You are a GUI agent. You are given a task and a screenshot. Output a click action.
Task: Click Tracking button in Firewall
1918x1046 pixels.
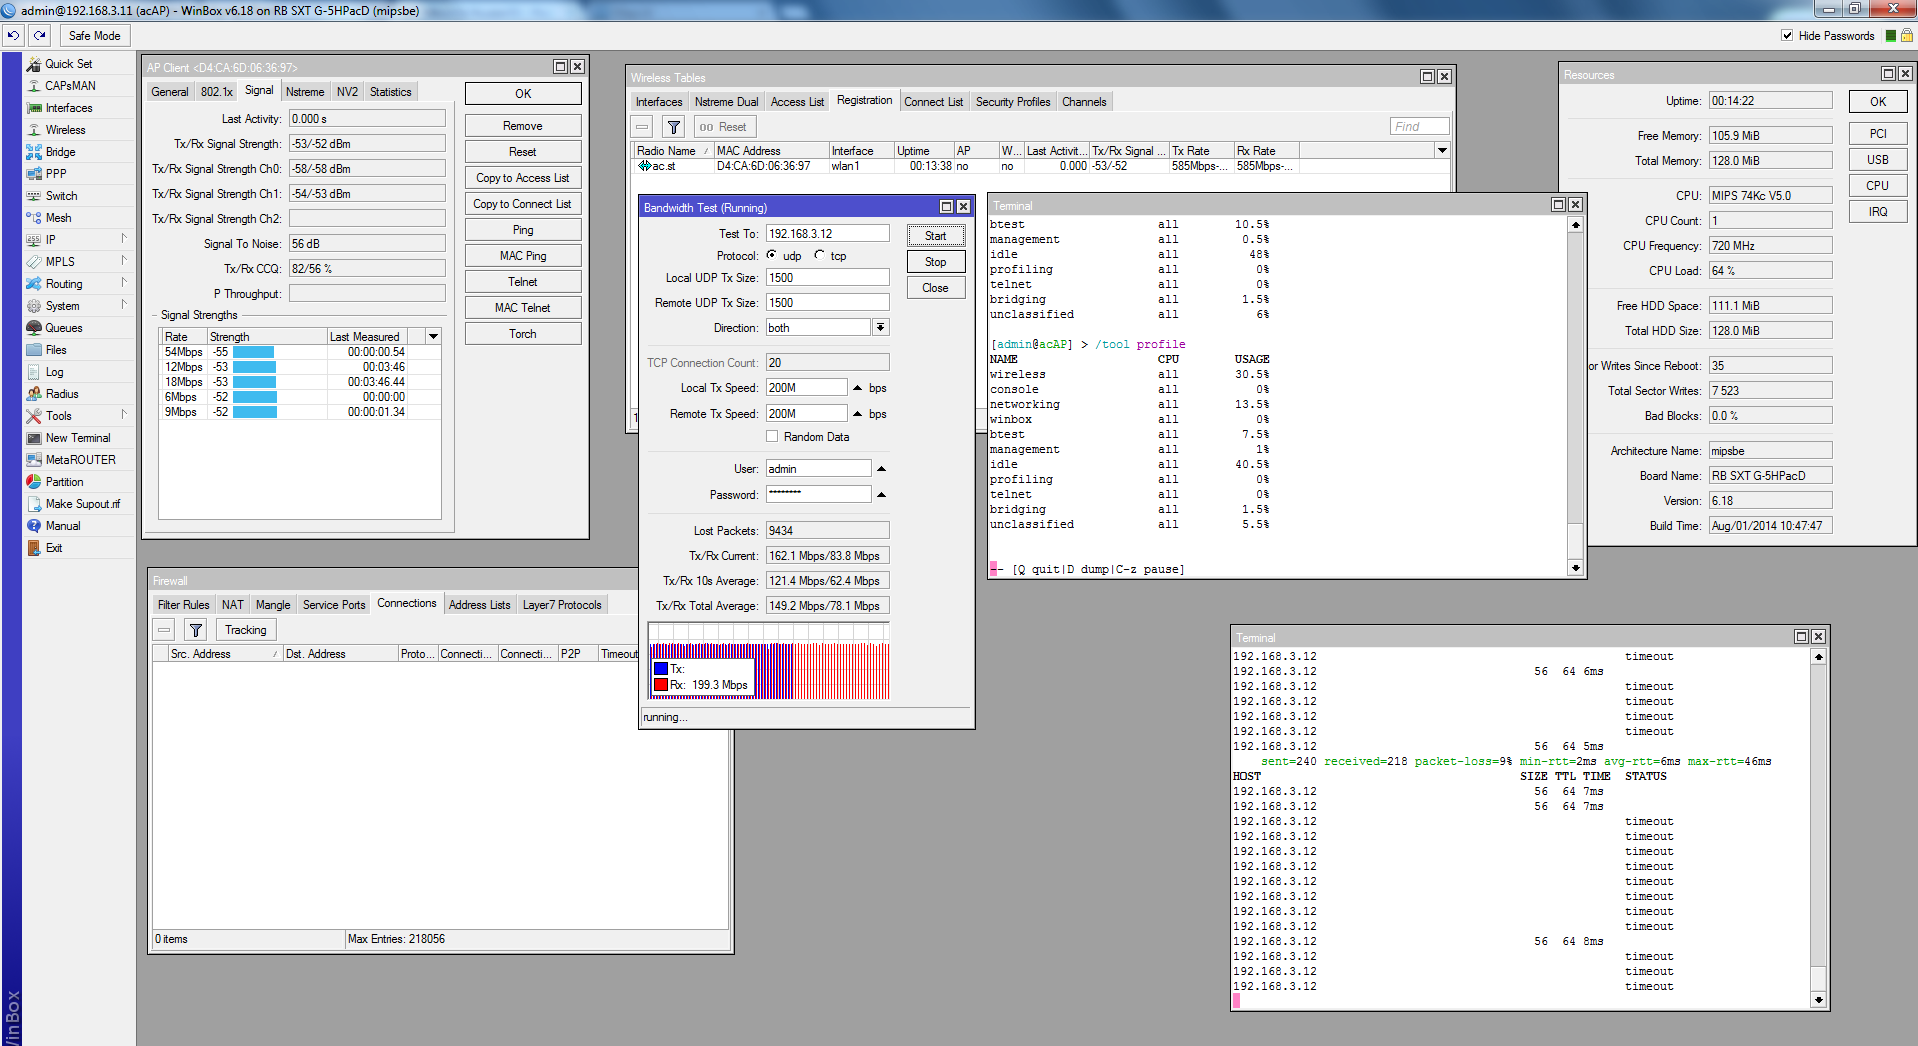pos(246,630)
